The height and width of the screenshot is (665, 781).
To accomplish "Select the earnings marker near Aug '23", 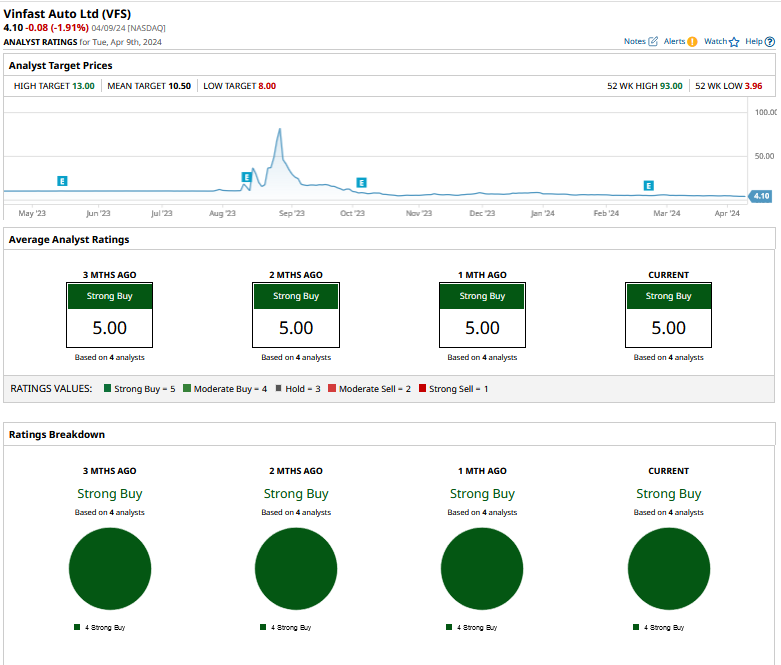I will (246, 177).
